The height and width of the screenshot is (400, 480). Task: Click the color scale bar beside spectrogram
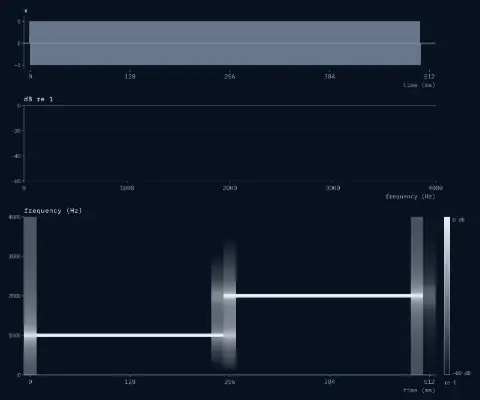point(447,296)
